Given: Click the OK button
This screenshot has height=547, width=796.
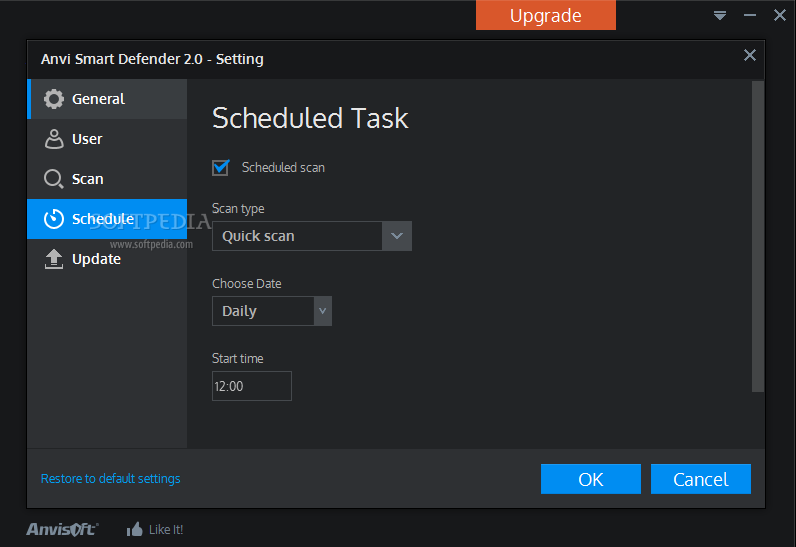Looking at the screenshot, I should (591, 479).
